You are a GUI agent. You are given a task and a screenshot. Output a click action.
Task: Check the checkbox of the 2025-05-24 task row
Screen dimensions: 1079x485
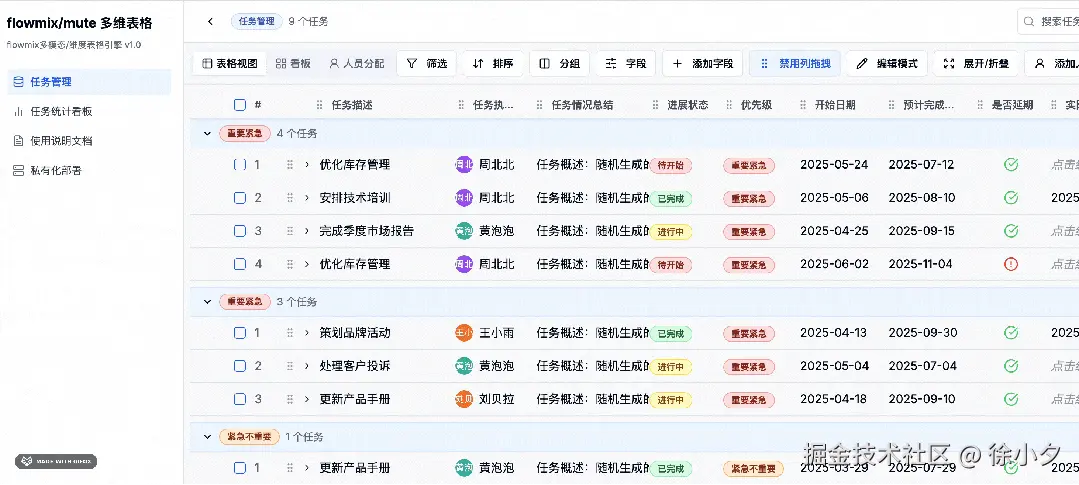point(239,164)
